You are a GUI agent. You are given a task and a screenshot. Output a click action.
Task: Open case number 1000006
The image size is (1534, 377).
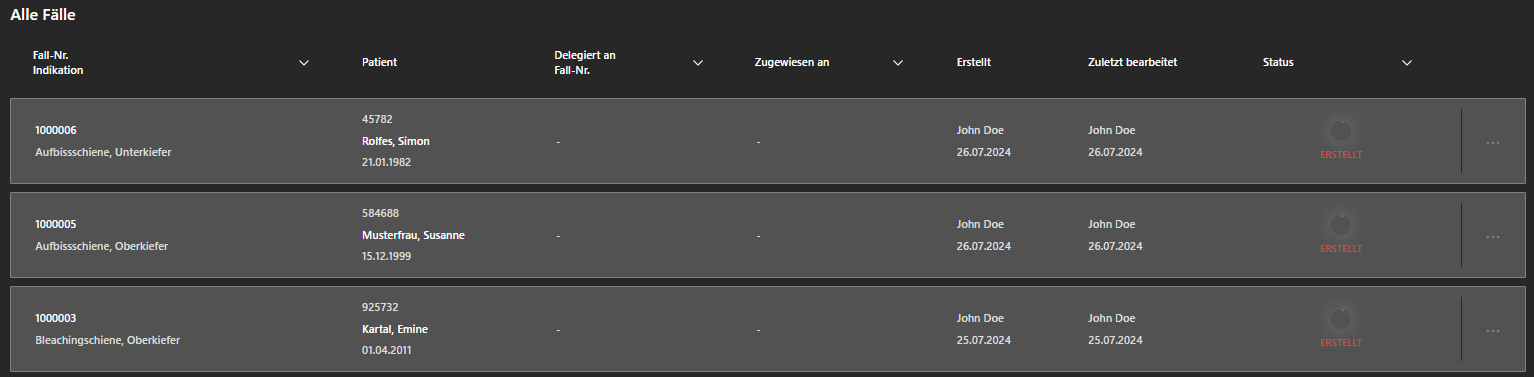pos(56,130)
